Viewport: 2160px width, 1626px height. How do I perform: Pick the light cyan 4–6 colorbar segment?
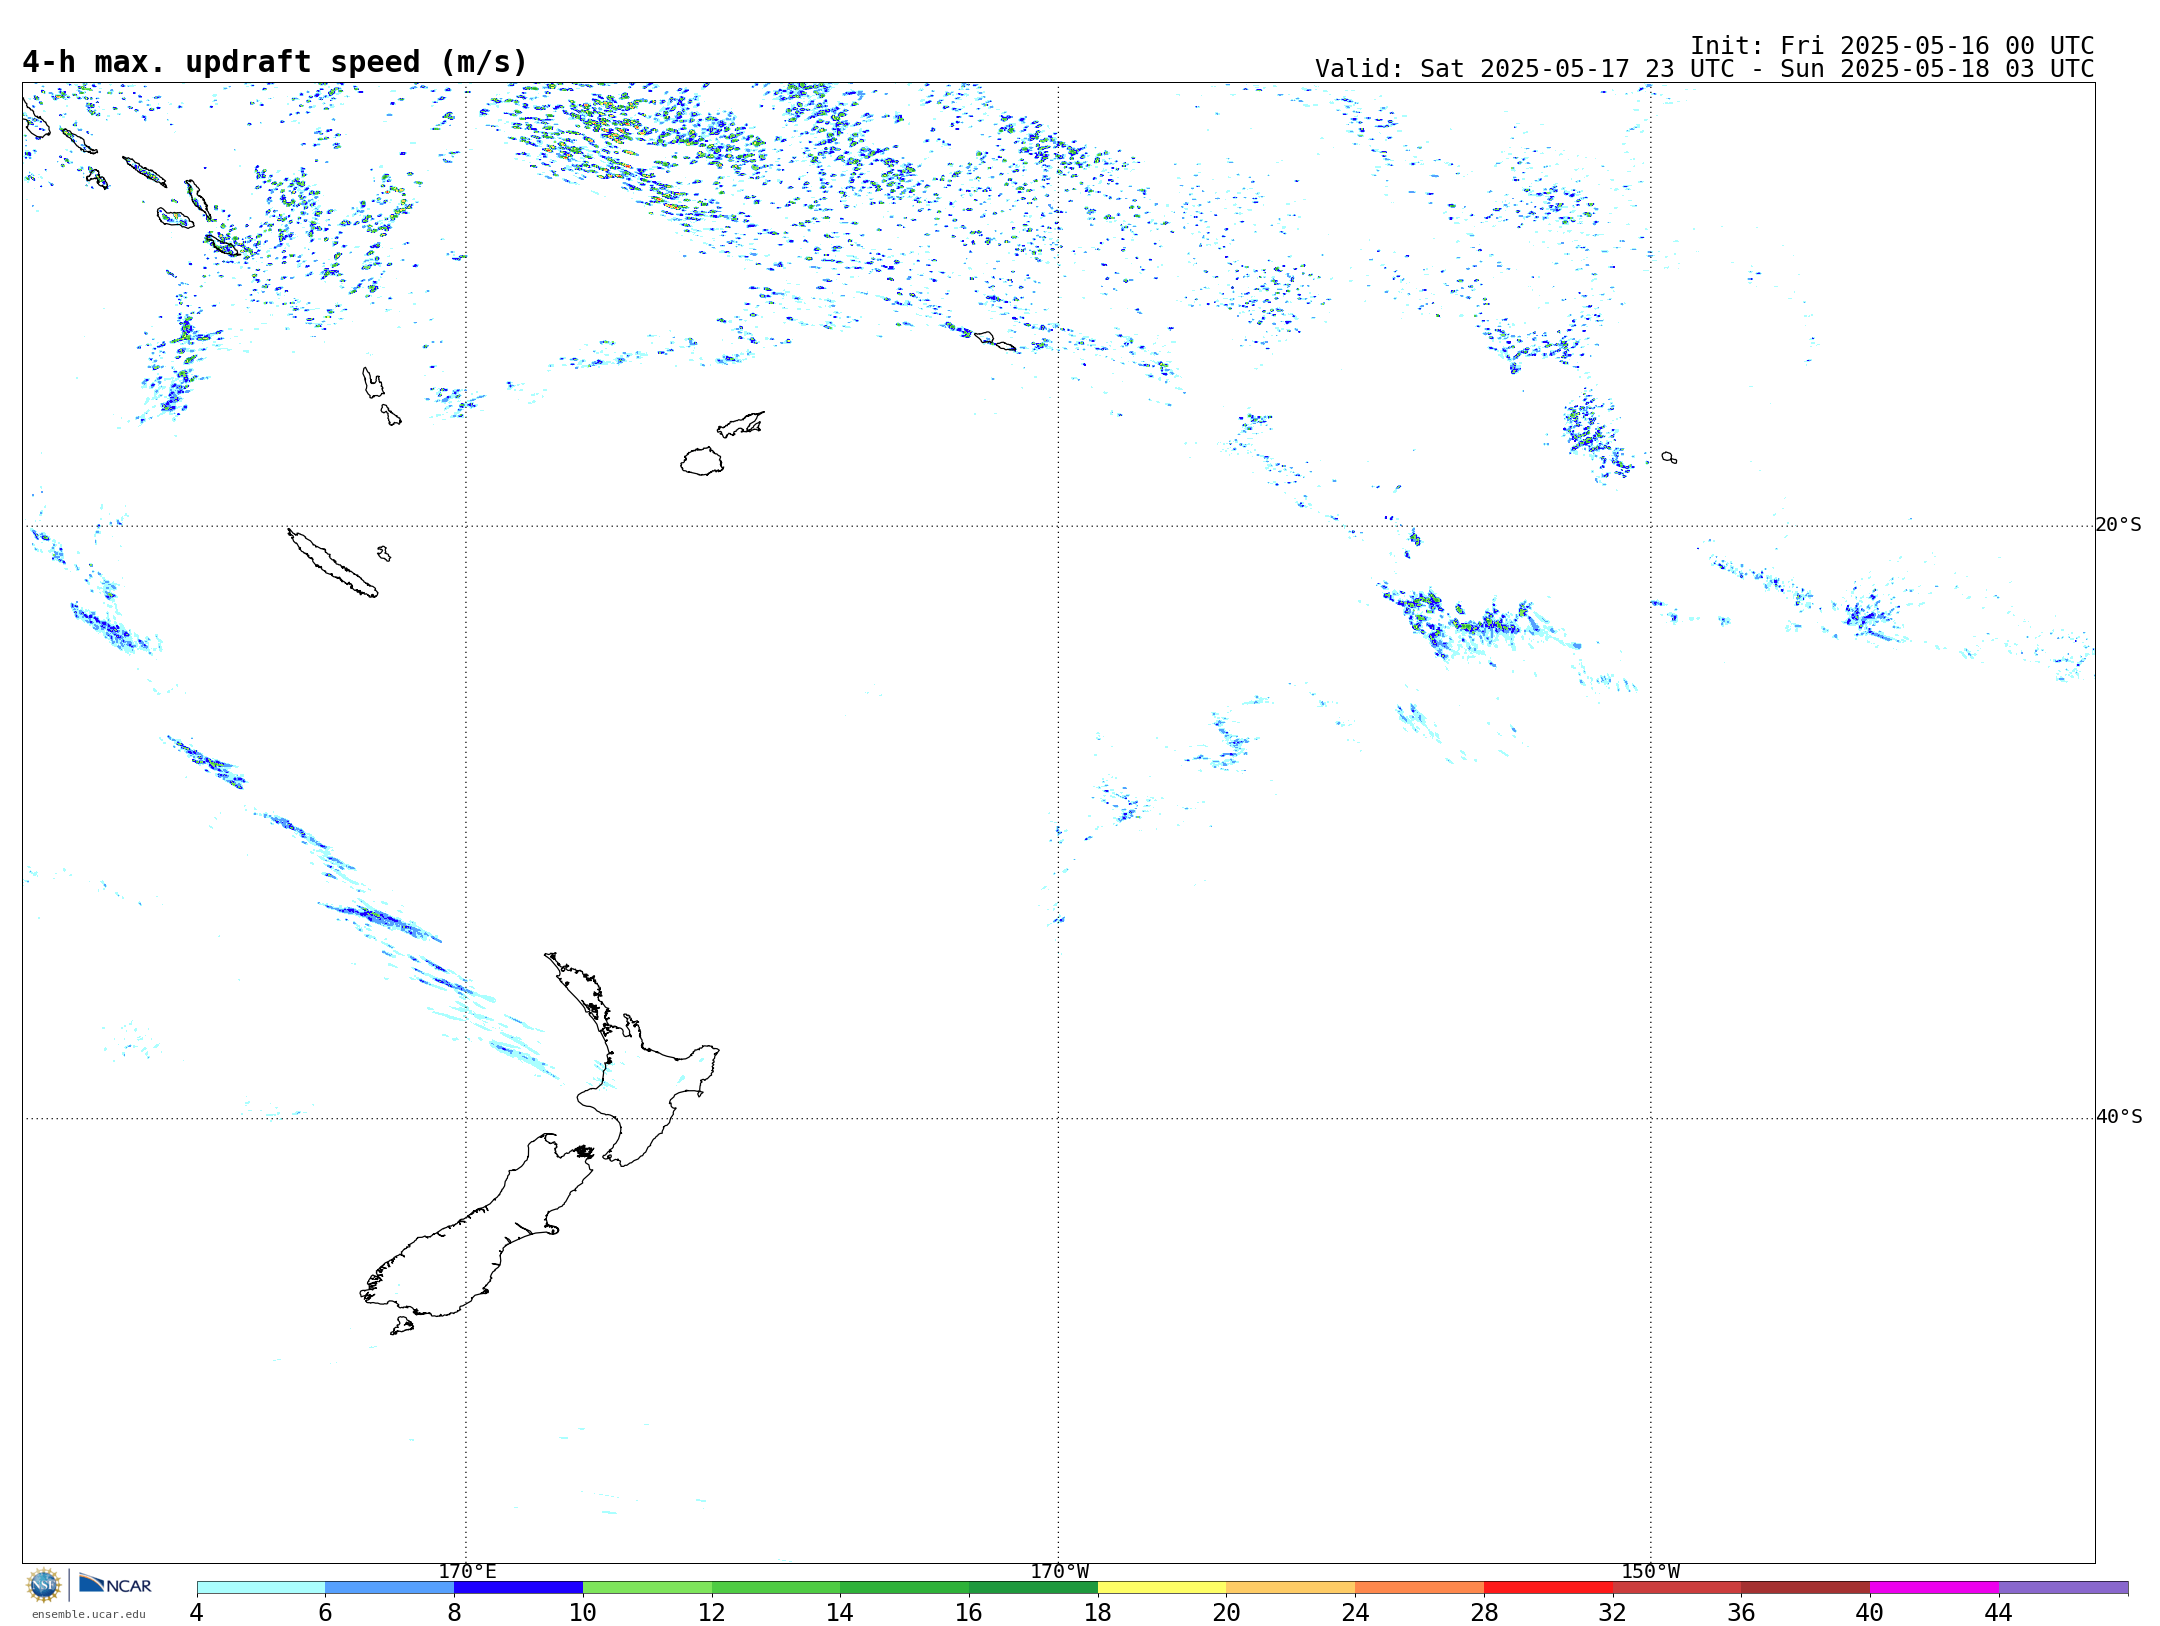(x=261, y=1588)
